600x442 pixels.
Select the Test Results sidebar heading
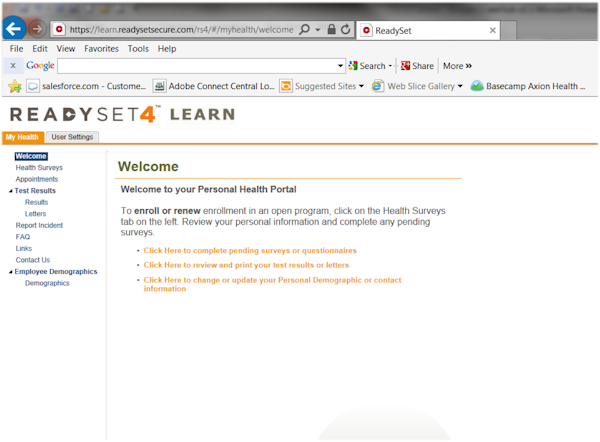click(x=35, y=191)
